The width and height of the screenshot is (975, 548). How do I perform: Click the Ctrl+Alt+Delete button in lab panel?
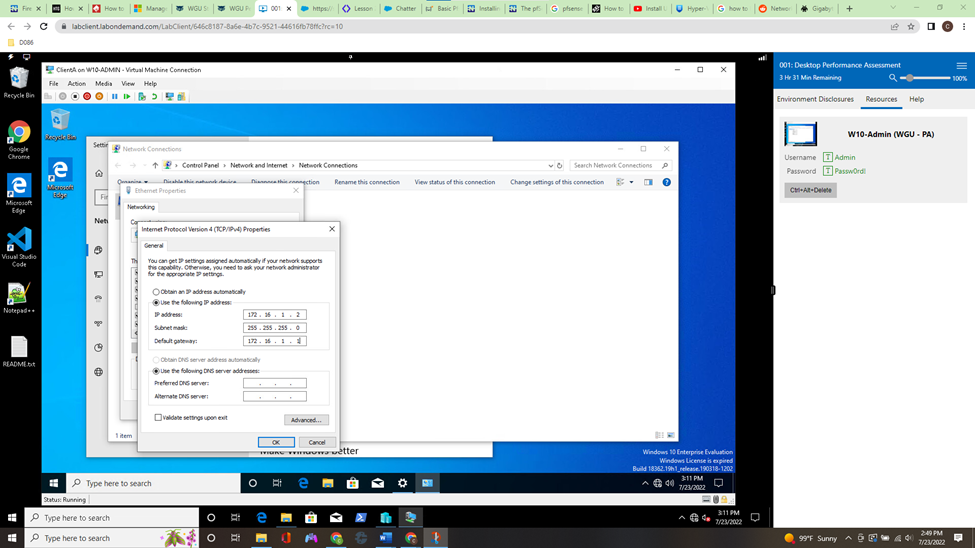click(x=810, y=190)
